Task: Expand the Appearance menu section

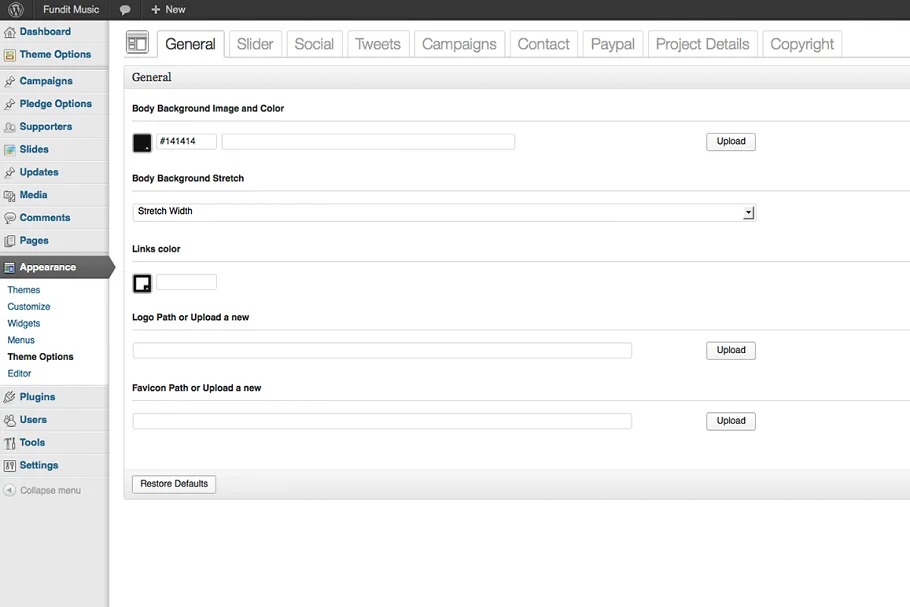Action: [x=48, y=267]
